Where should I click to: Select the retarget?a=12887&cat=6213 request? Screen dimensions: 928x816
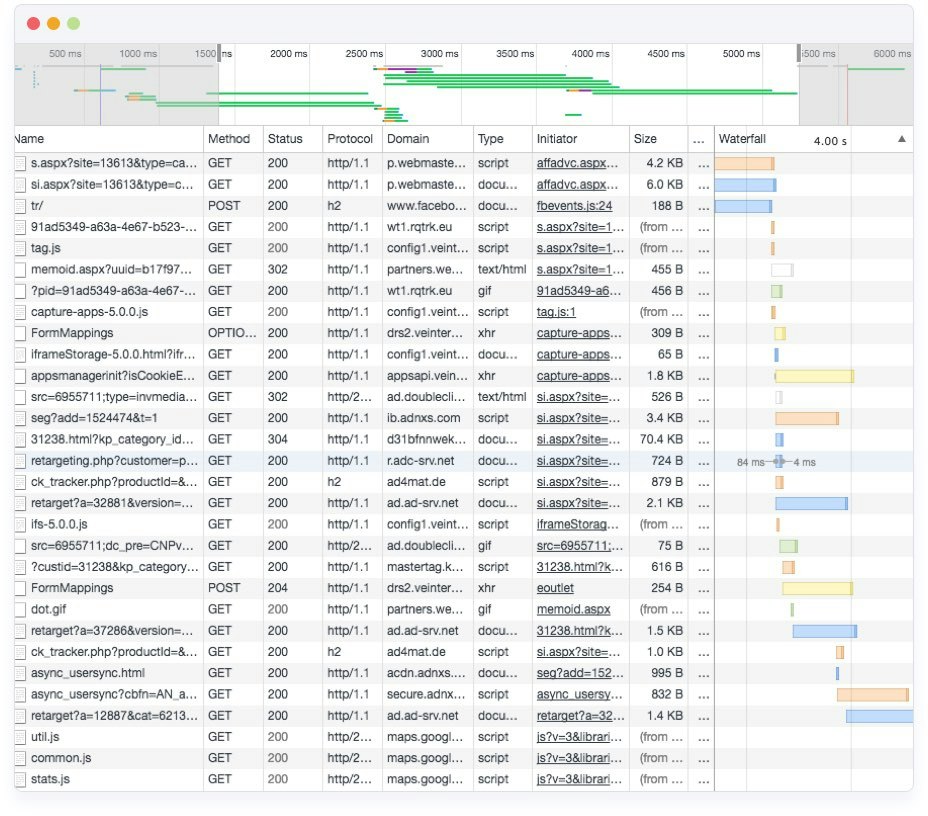[464, 716]
